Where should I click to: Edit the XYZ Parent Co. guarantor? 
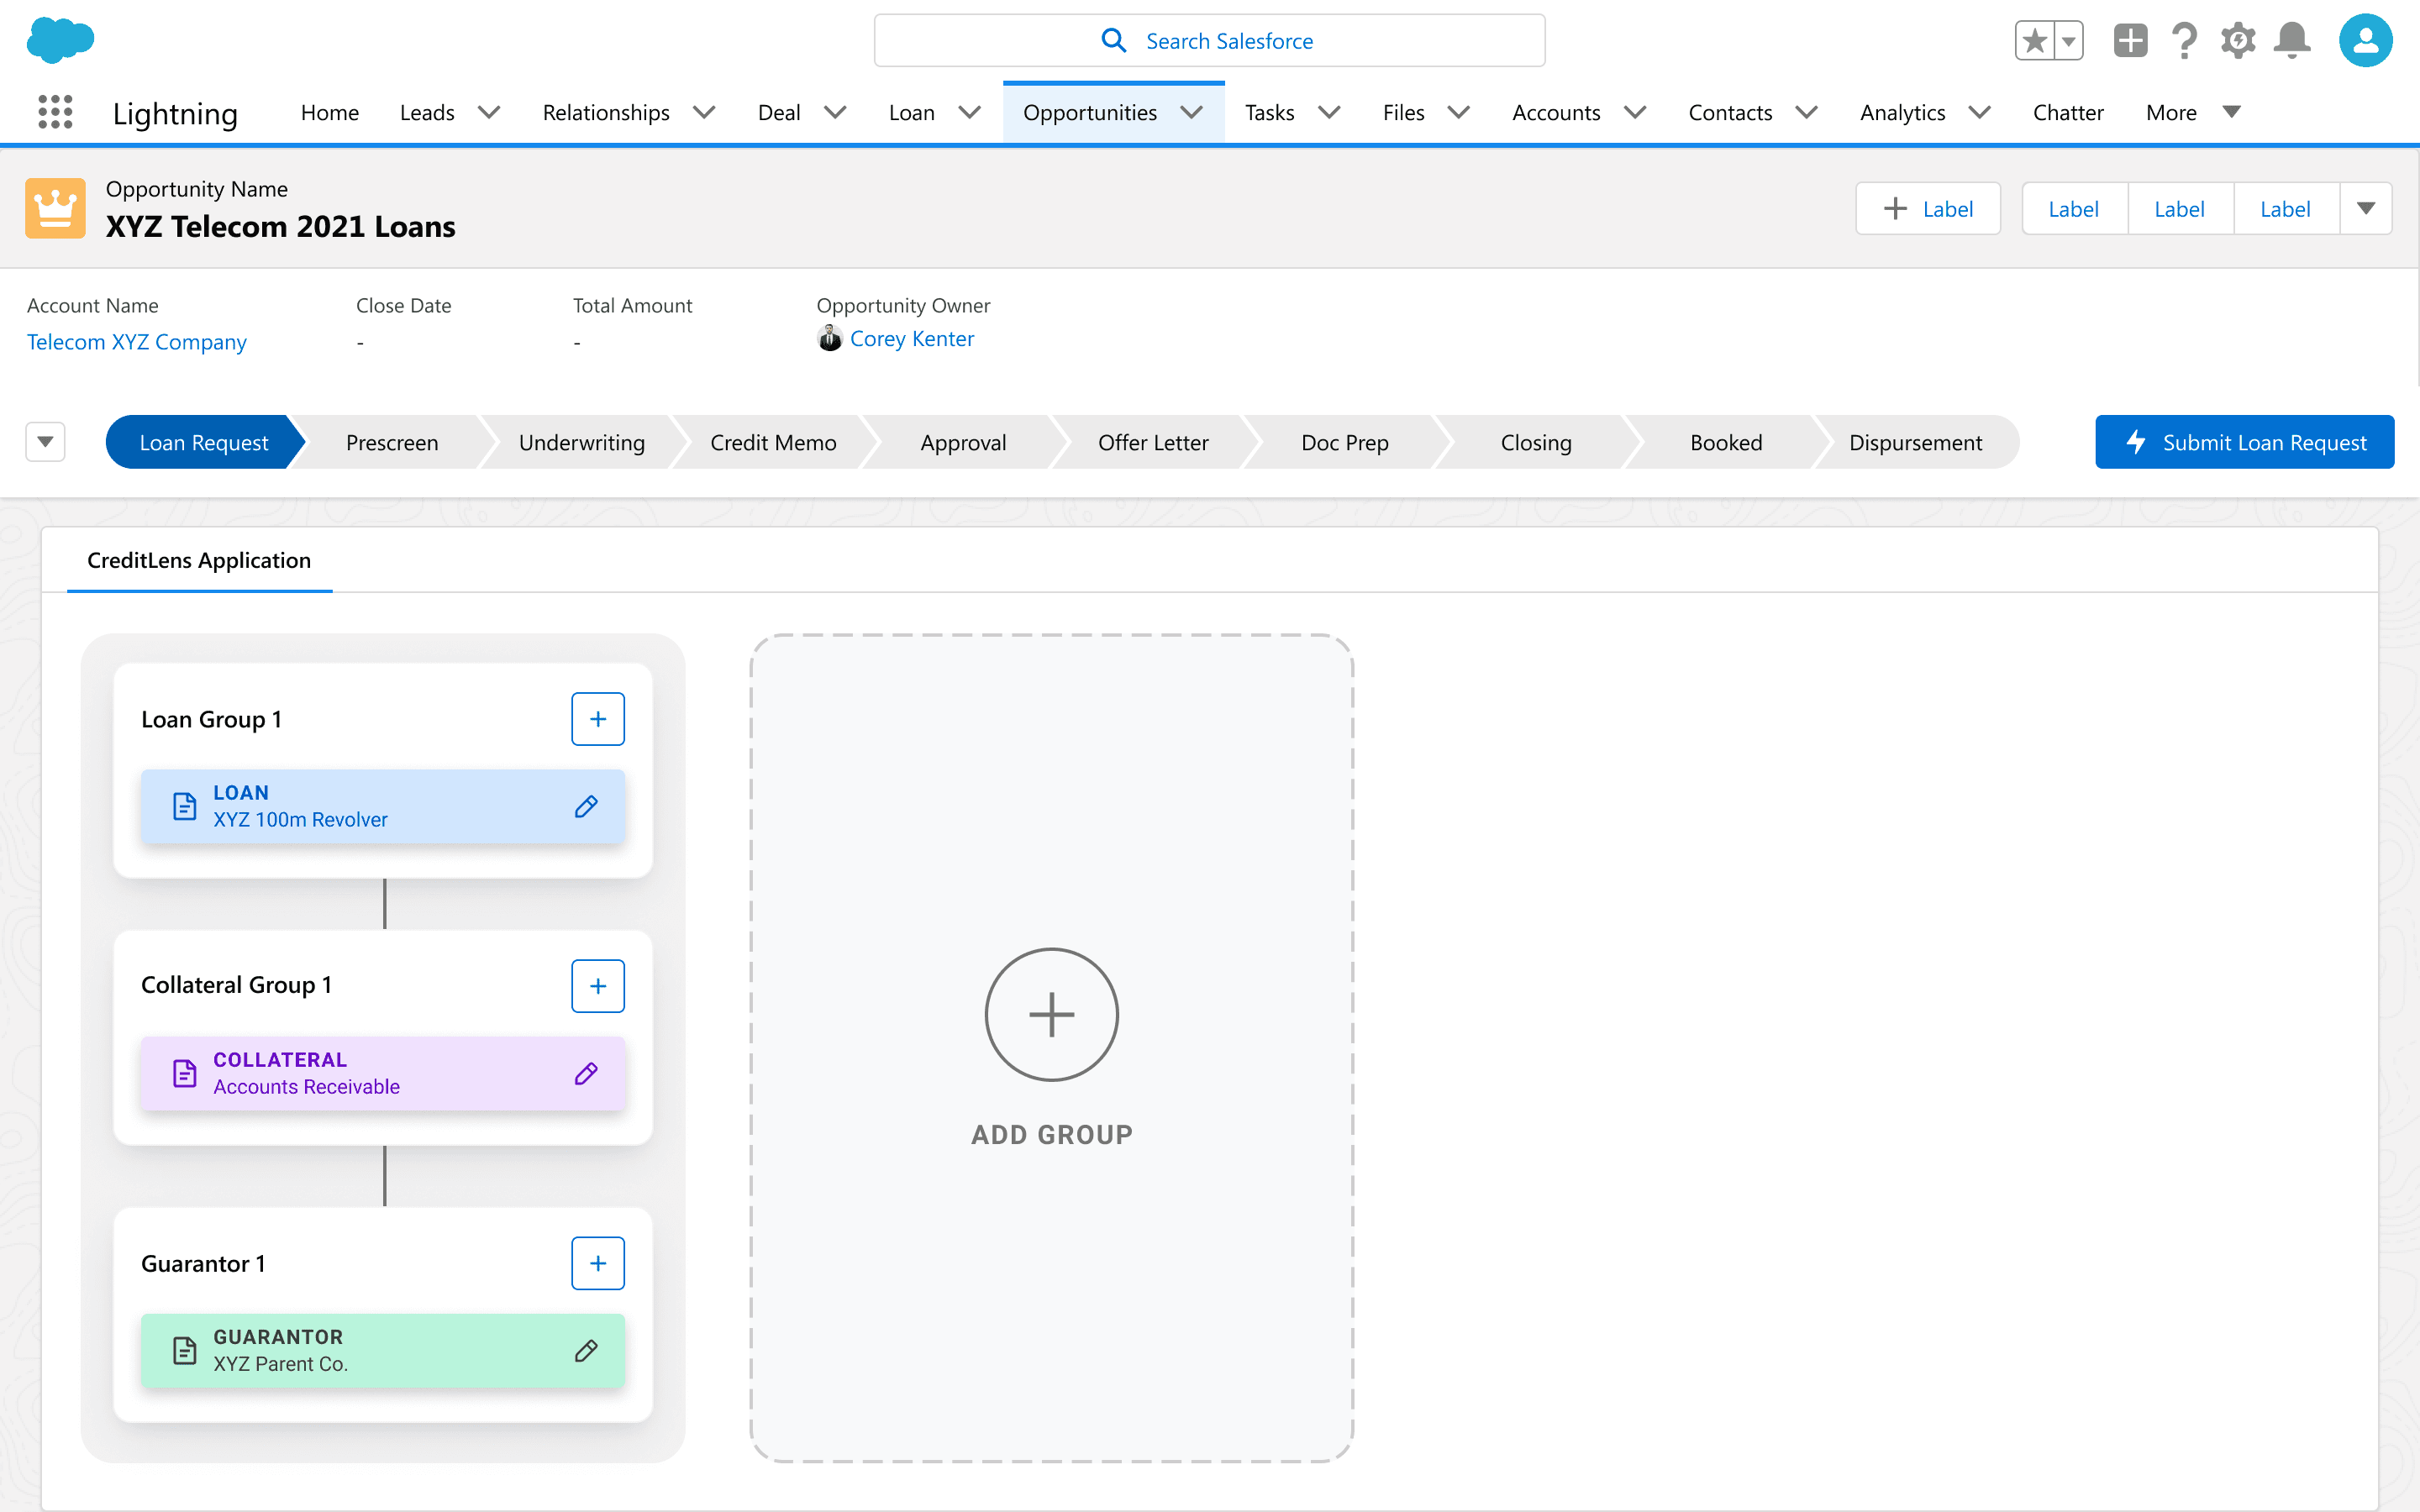tap(587, 1350)
